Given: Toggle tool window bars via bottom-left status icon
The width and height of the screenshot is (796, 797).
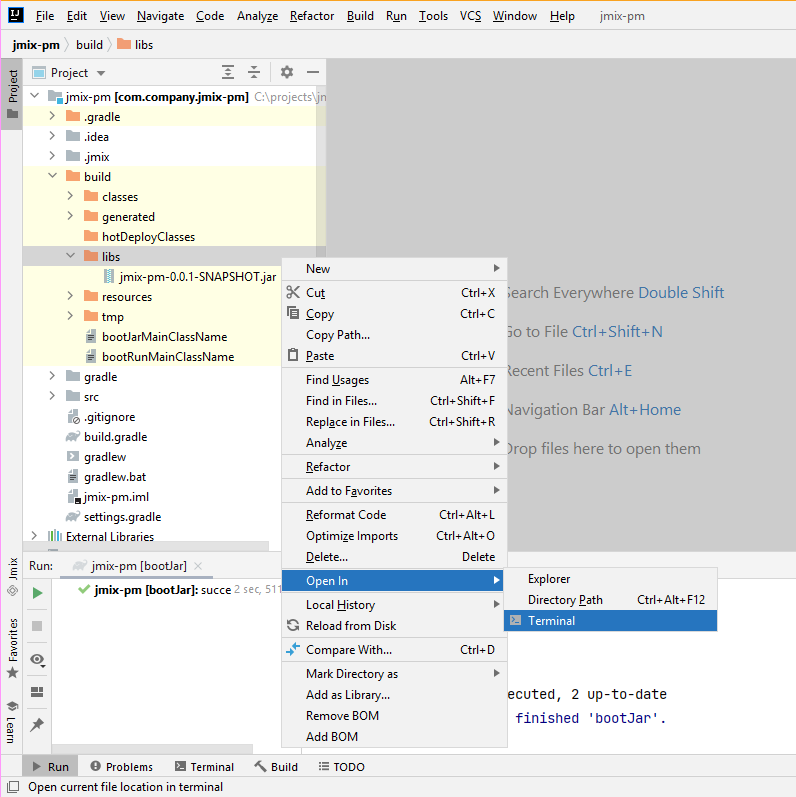Looking at the screenshot, I should (x=13, y=787).
